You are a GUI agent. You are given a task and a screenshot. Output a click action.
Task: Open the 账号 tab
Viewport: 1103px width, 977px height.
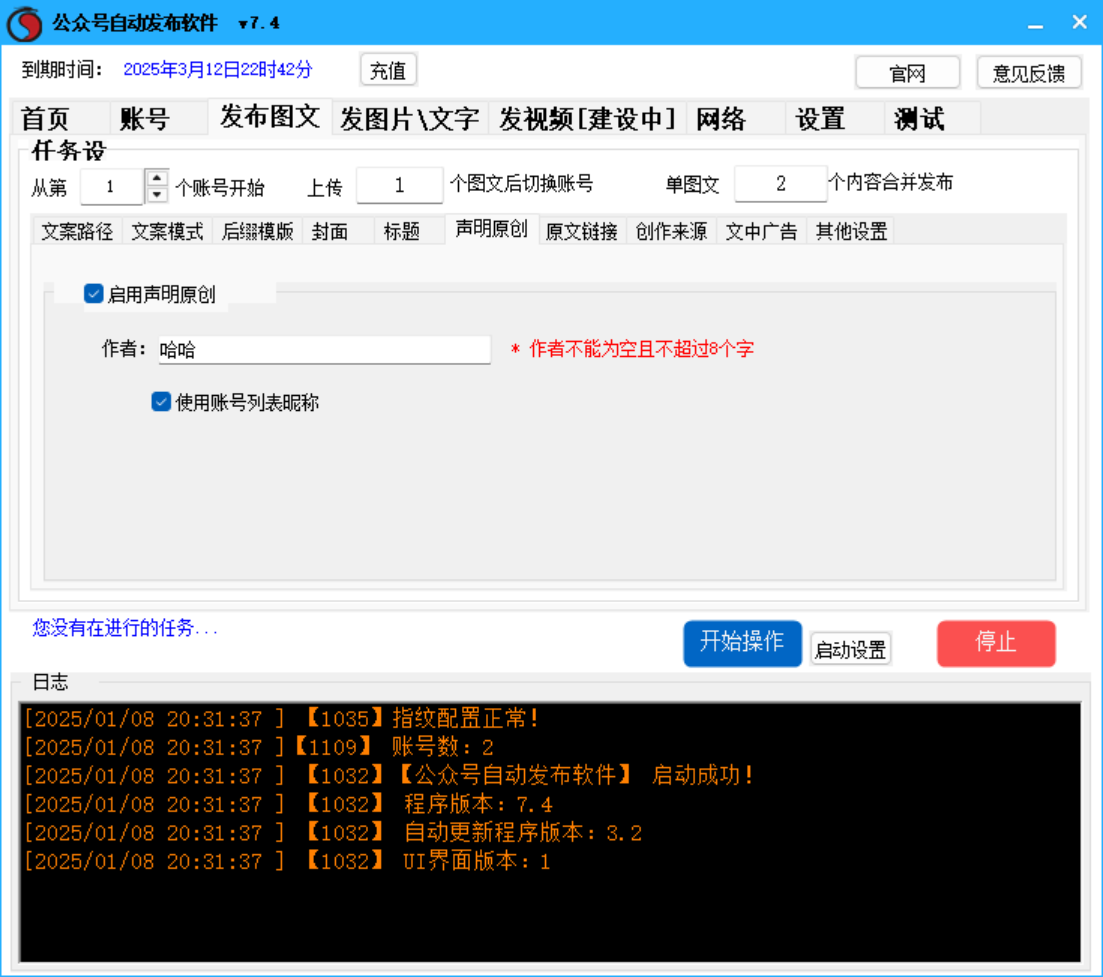pyautogui.click(x=159, y=118)
